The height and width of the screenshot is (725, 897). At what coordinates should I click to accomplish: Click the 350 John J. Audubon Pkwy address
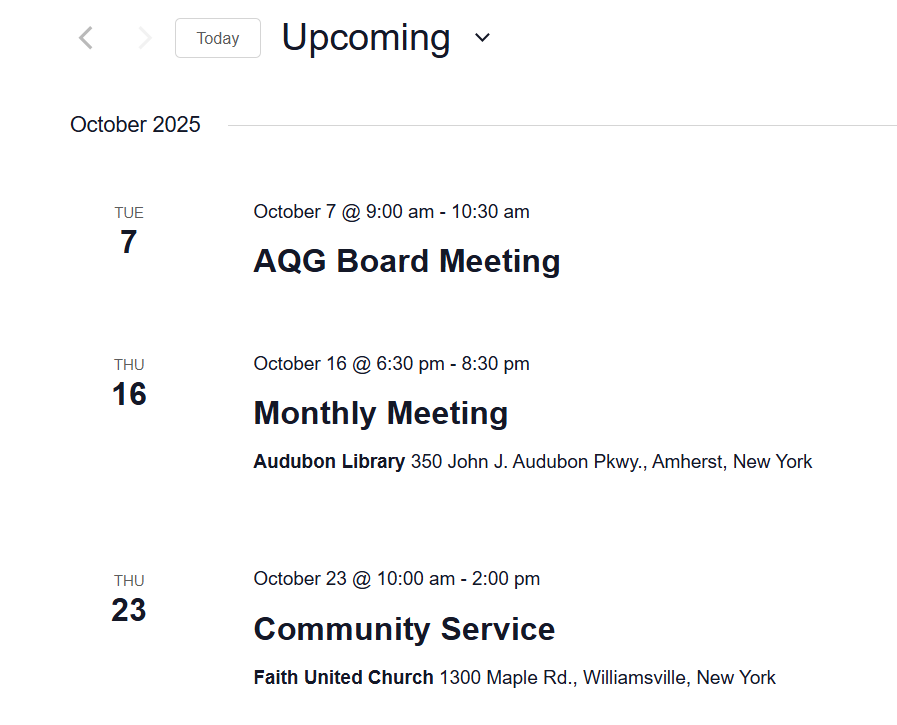[611, 462]
